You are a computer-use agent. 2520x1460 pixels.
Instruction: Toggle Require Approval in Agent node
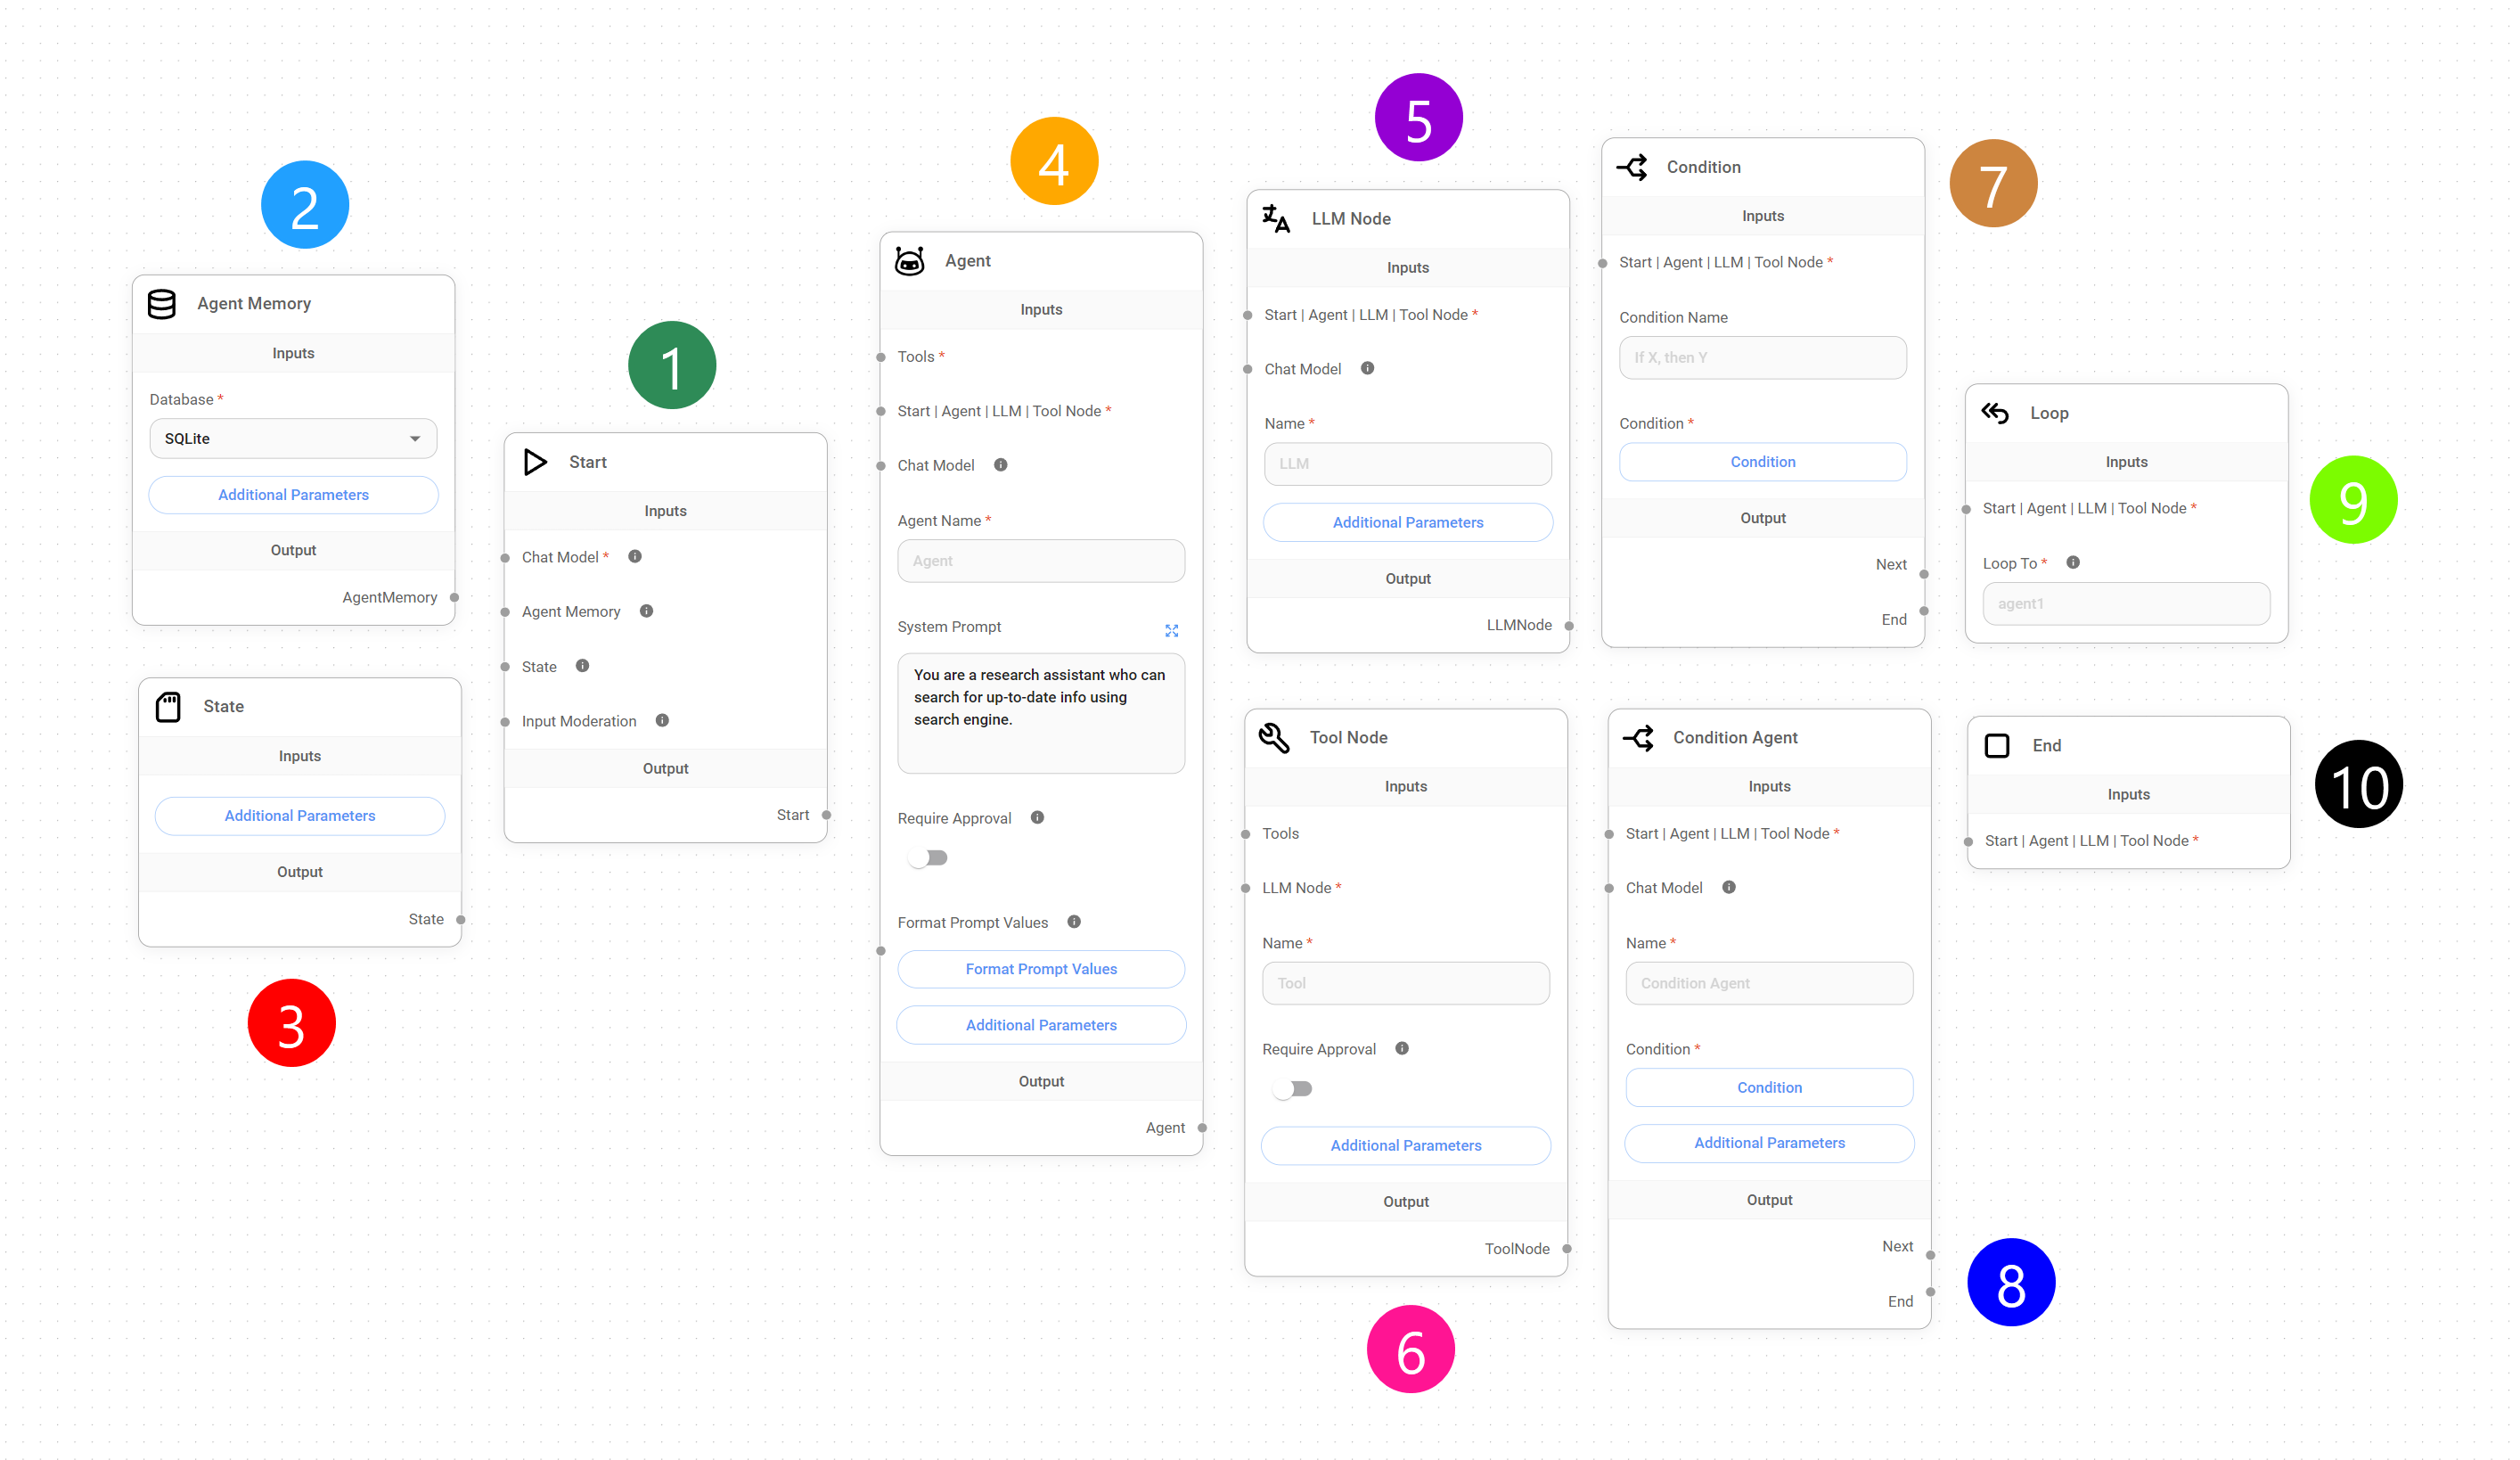click(929, 858)
